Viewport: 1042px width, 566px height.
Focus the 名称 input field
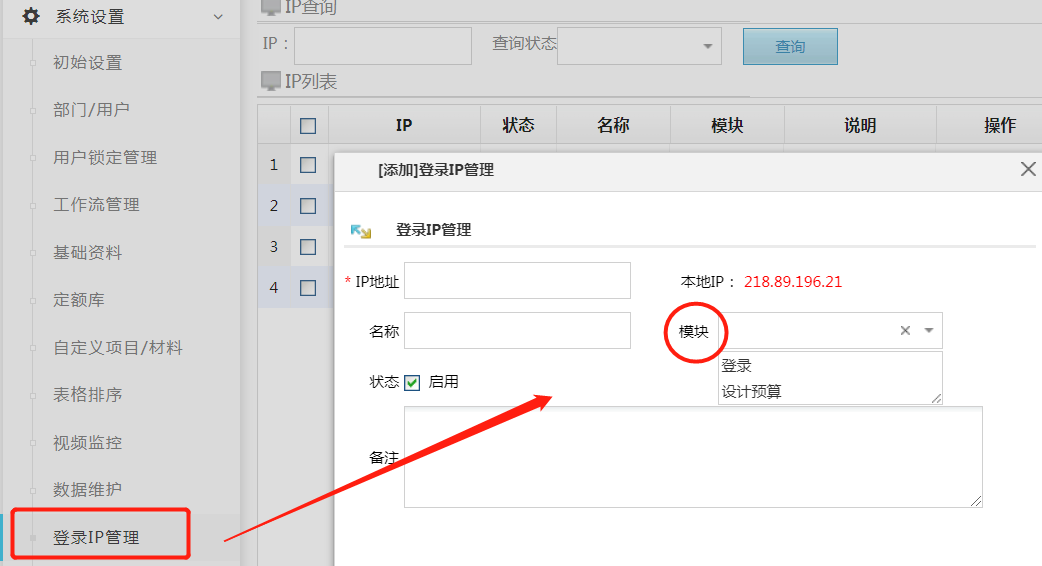pos(517,330)
